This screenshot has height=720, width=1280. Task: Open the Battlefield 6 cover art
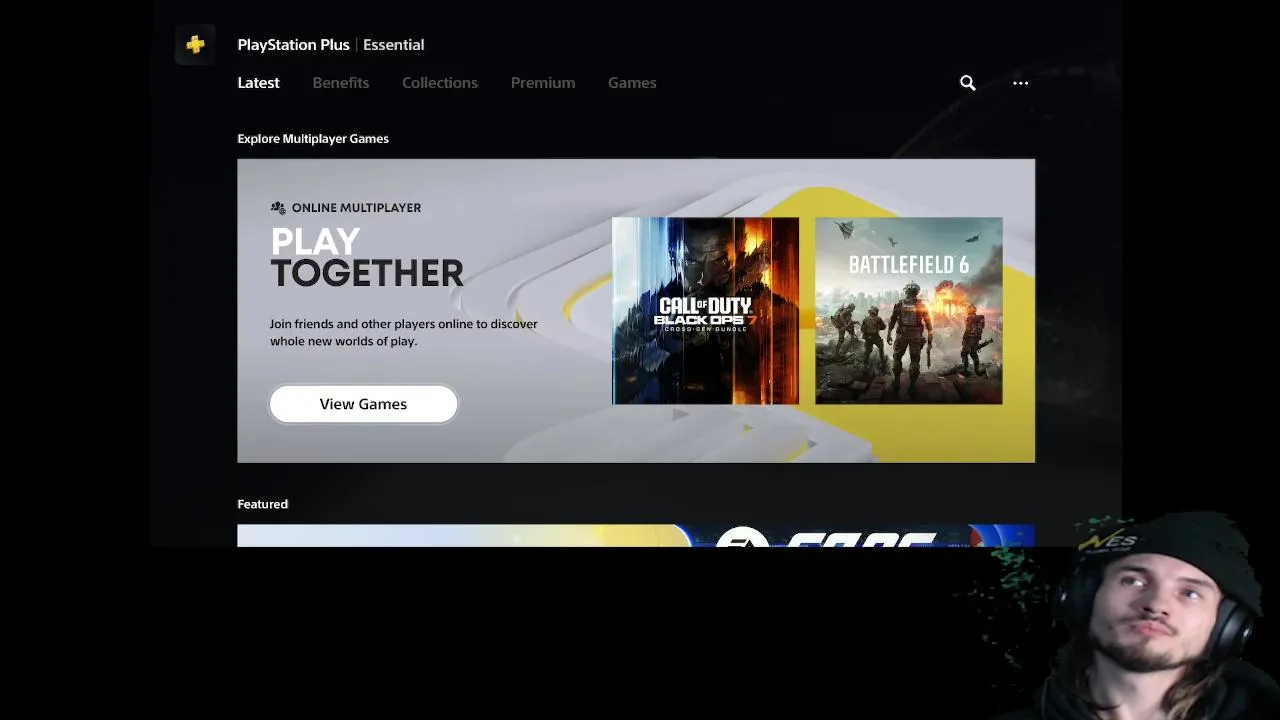[x=909, y=311]
